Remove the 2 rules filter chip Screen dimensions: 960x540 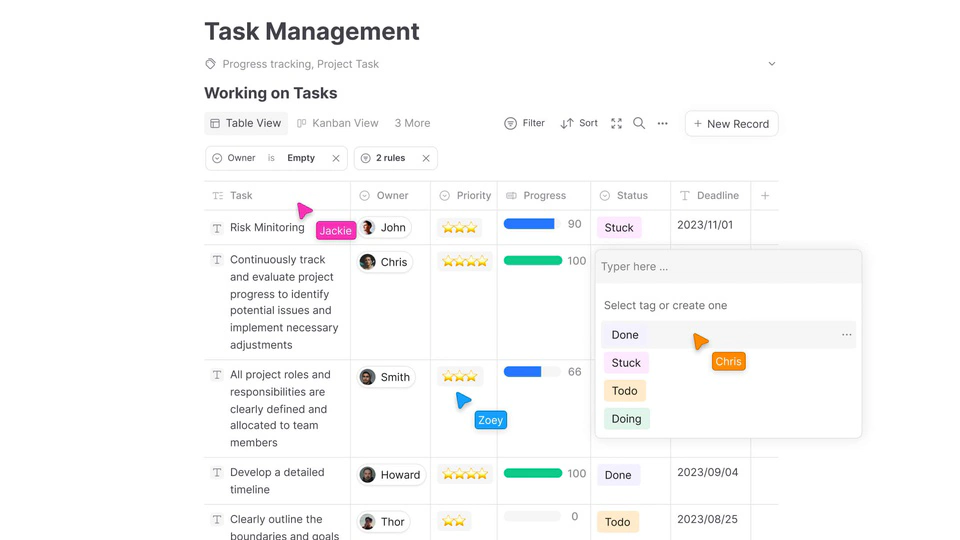(426, 158)
